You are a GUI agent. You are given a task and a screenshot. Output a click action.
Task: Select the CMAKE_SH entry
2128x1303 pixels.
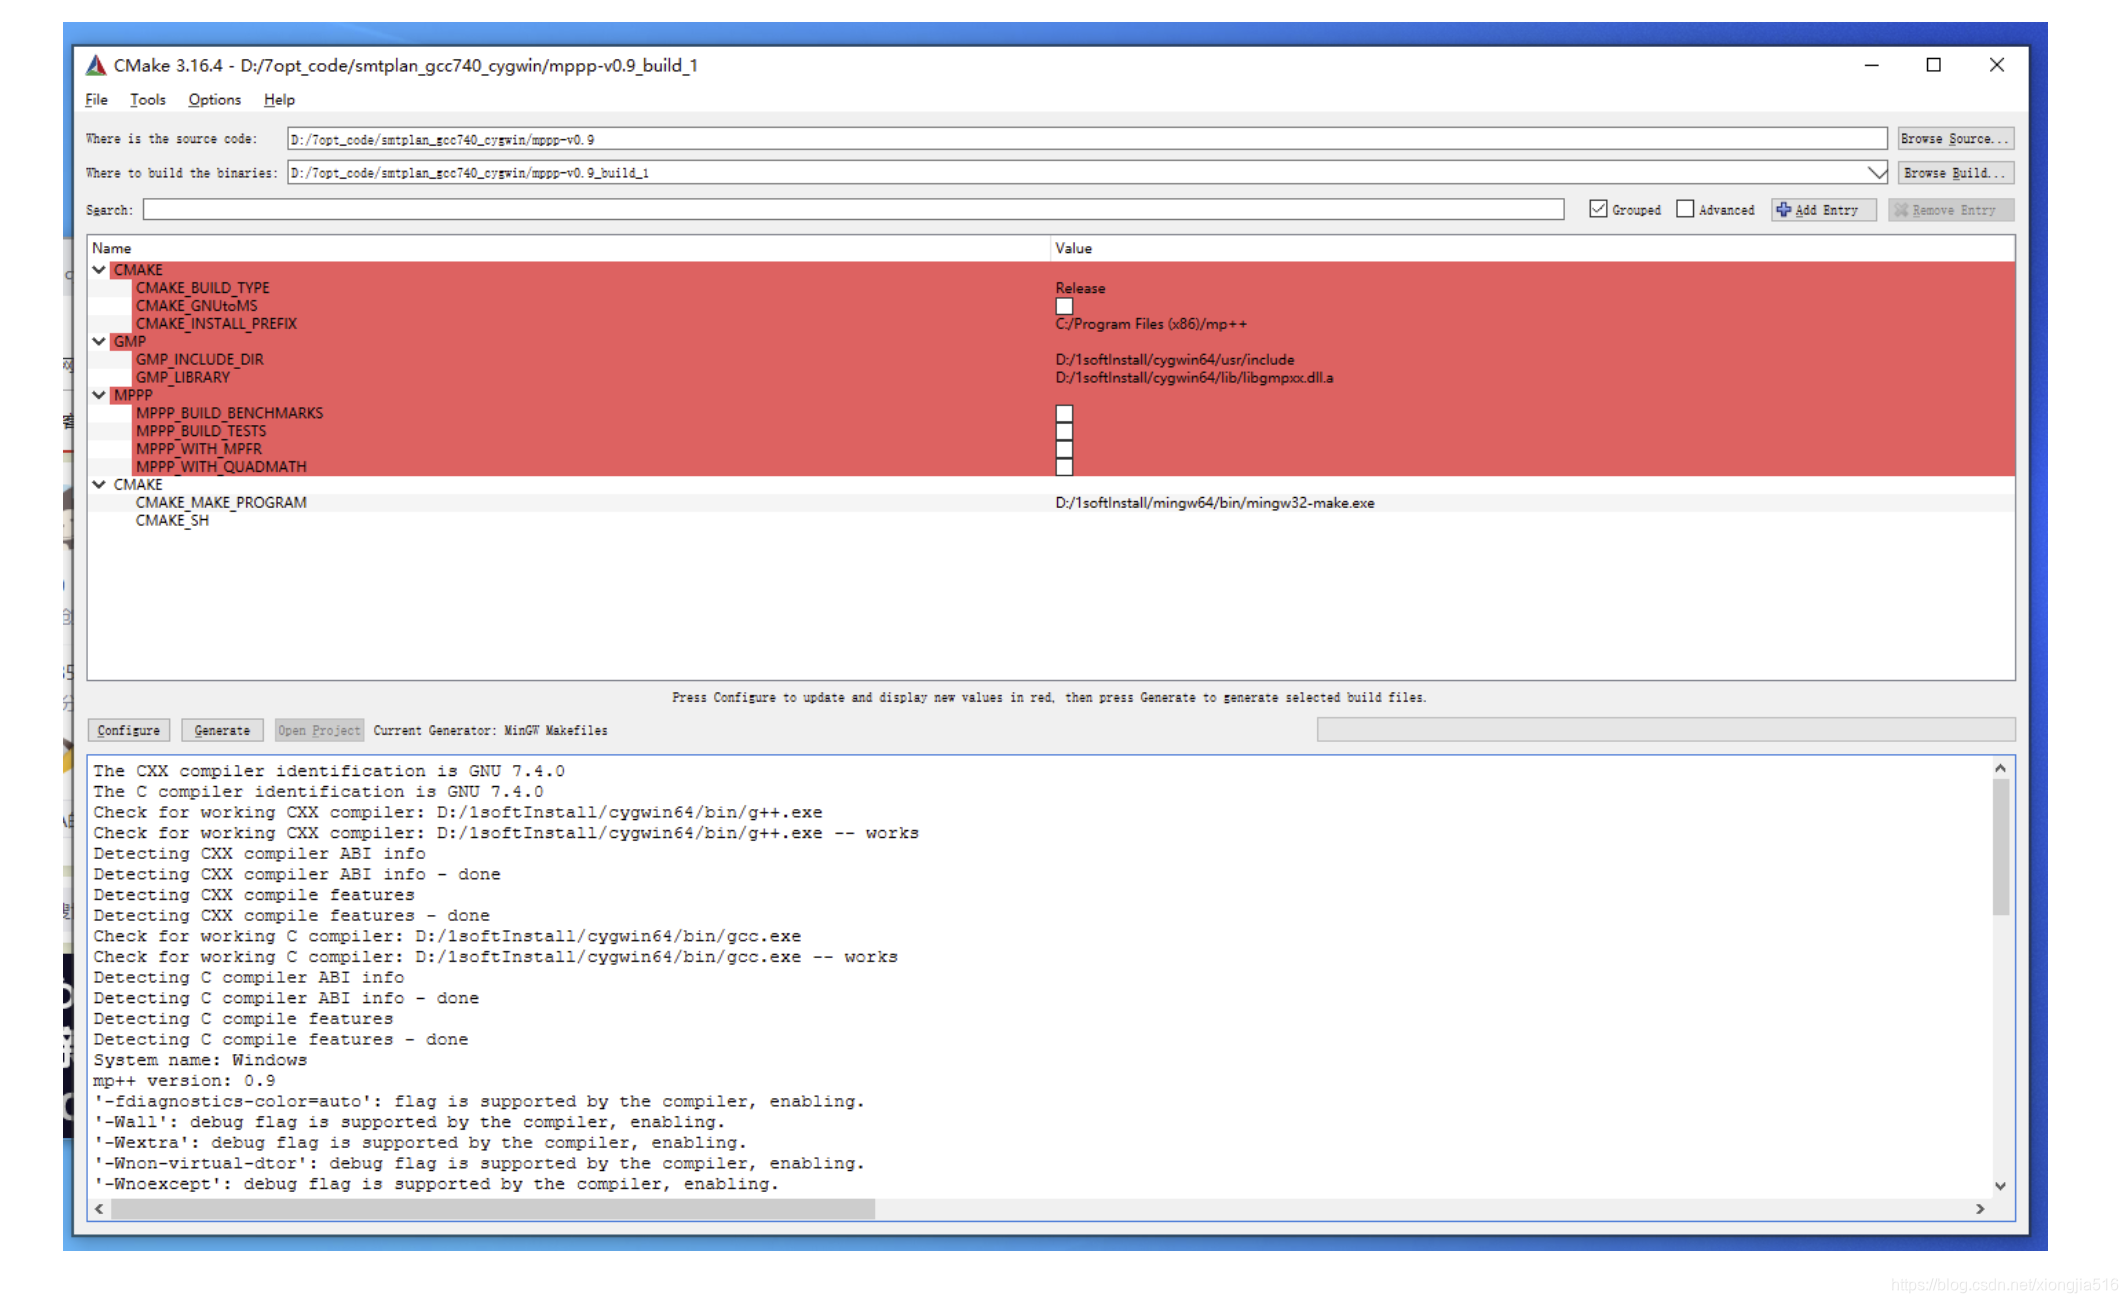tap(172, 520)
